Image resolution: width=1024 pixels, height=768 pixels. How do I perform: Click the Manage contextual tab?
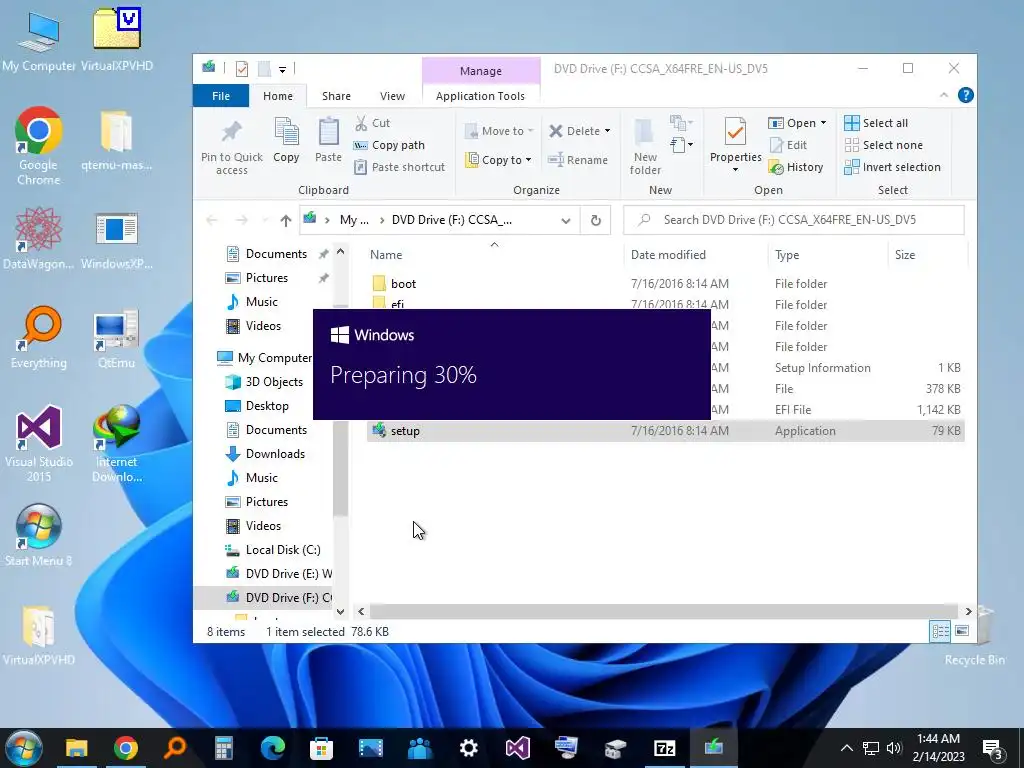481,71
